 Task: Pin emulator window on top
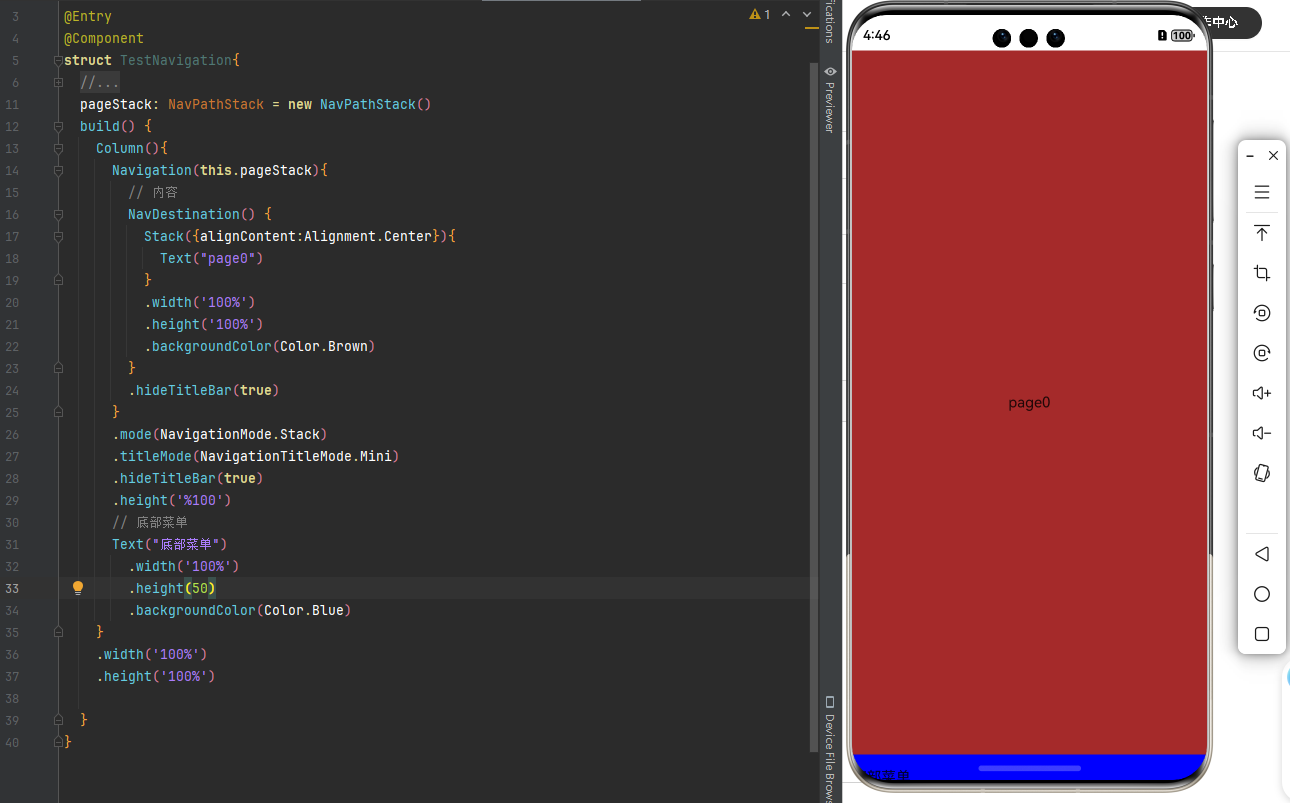[1262, 233]
